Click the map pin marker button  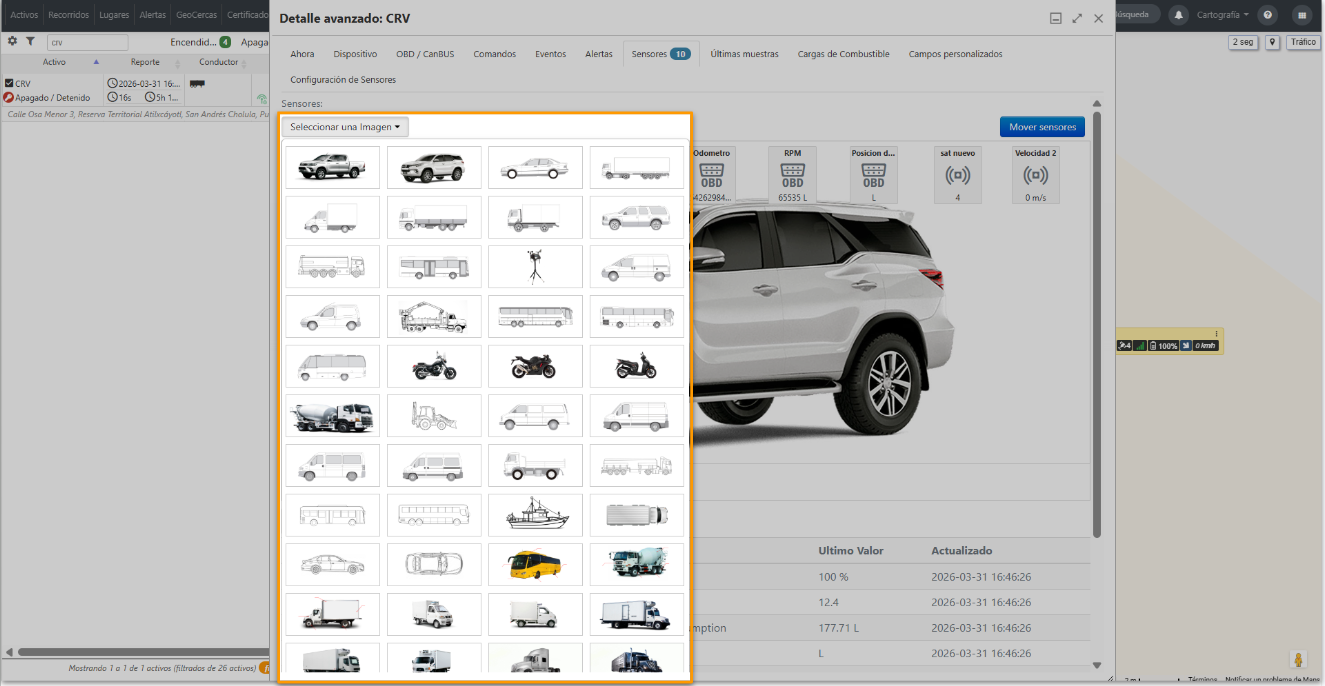[x=1273, y=42]
